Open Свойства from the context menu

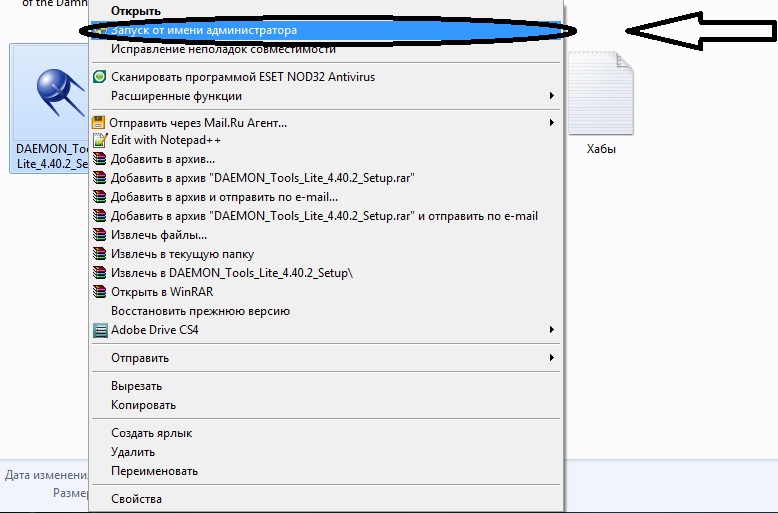pyautogui.click(x=326, y=499)
